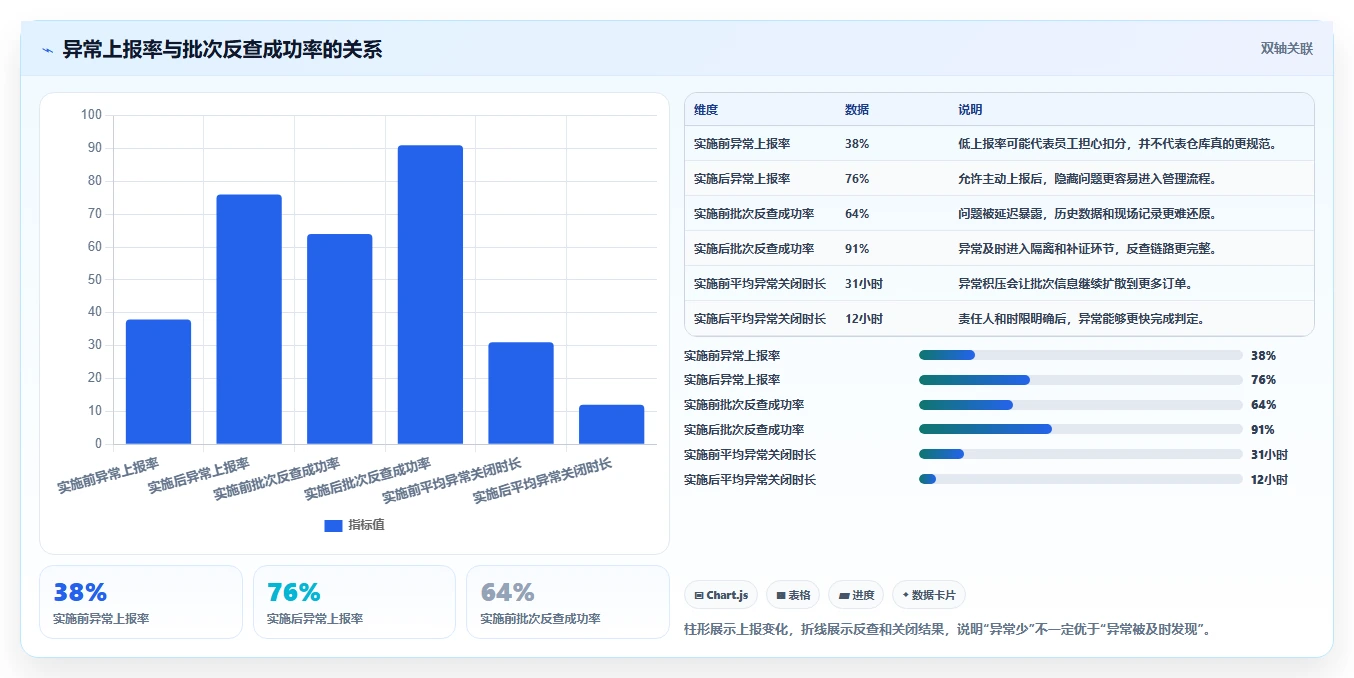This screenshot has width=1354, height=678.
Task: Select the 实施后异常上报率 bar in the chart
Action: 249,319
